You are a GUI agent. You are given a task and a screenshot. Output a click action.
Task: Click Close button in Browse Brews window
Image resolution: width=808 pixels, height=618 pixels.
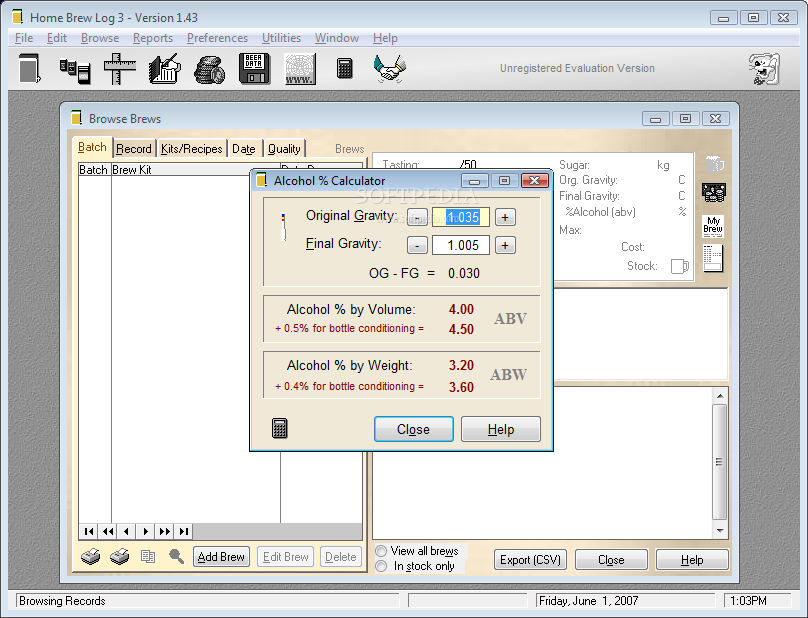pos(611,560)
